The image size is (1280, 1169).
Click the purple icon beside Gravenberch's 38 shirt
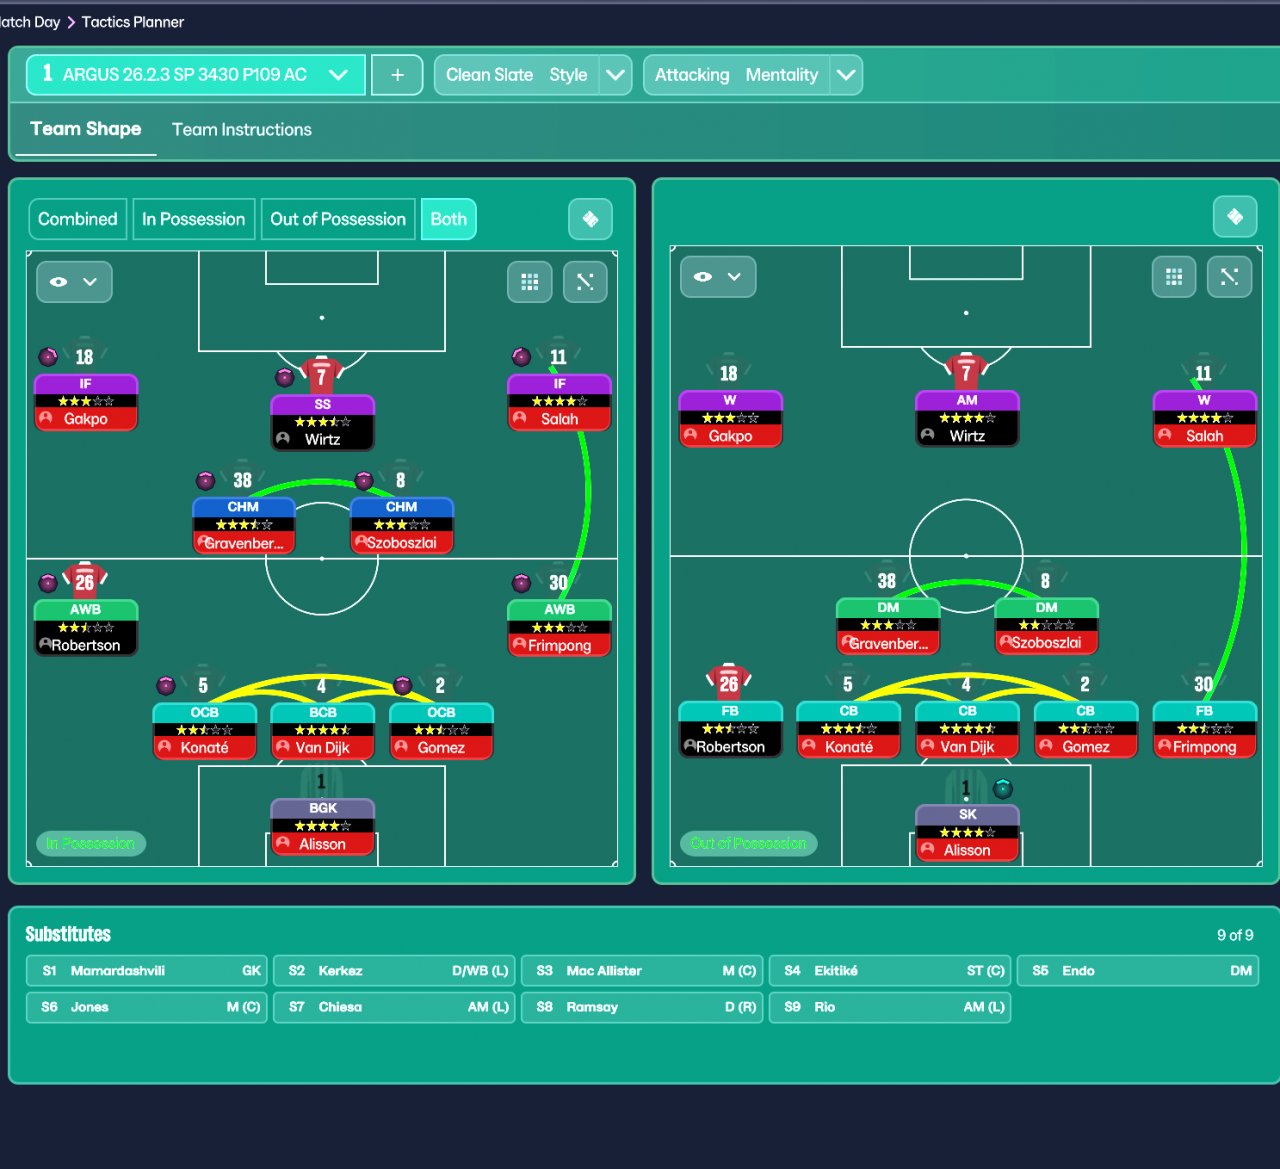tap(205, 480)
